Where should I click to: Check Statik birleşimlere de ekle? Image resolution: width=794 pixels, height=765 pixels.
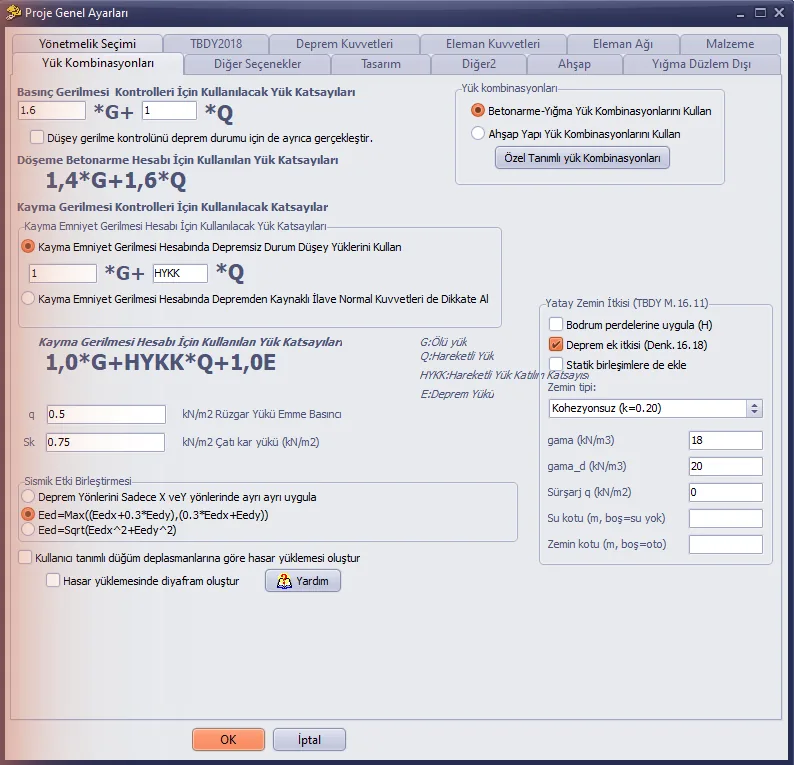pos(555,364)
